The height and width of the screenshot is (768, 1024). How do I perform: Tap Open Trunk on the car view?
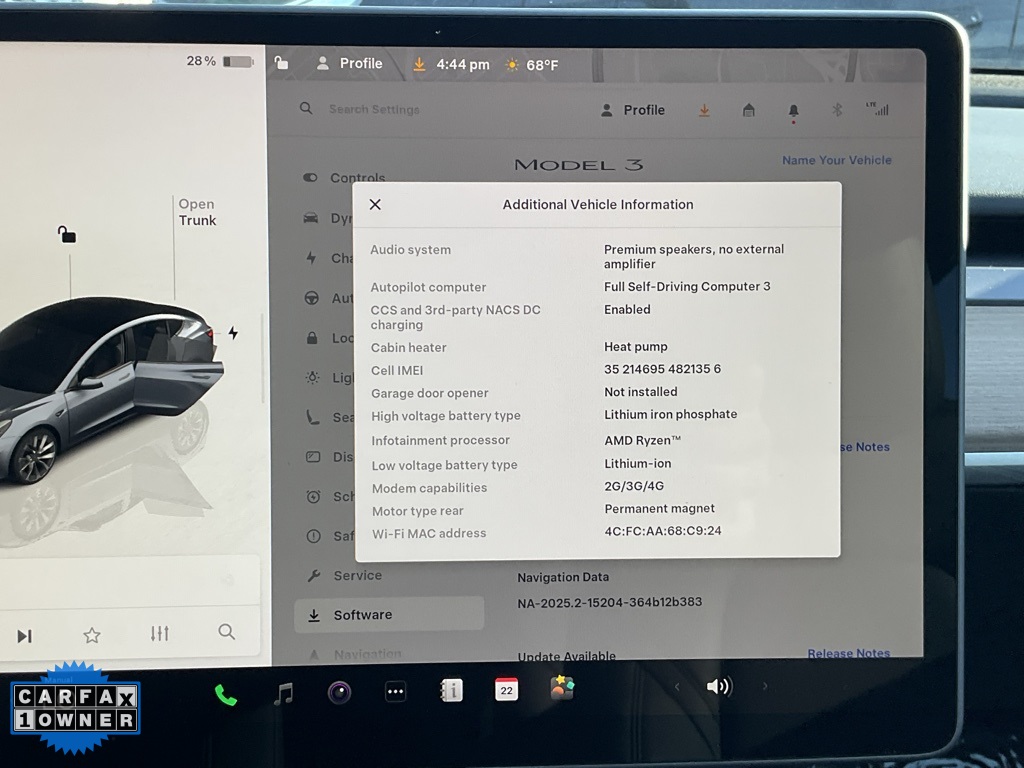(x=197, y=212)
